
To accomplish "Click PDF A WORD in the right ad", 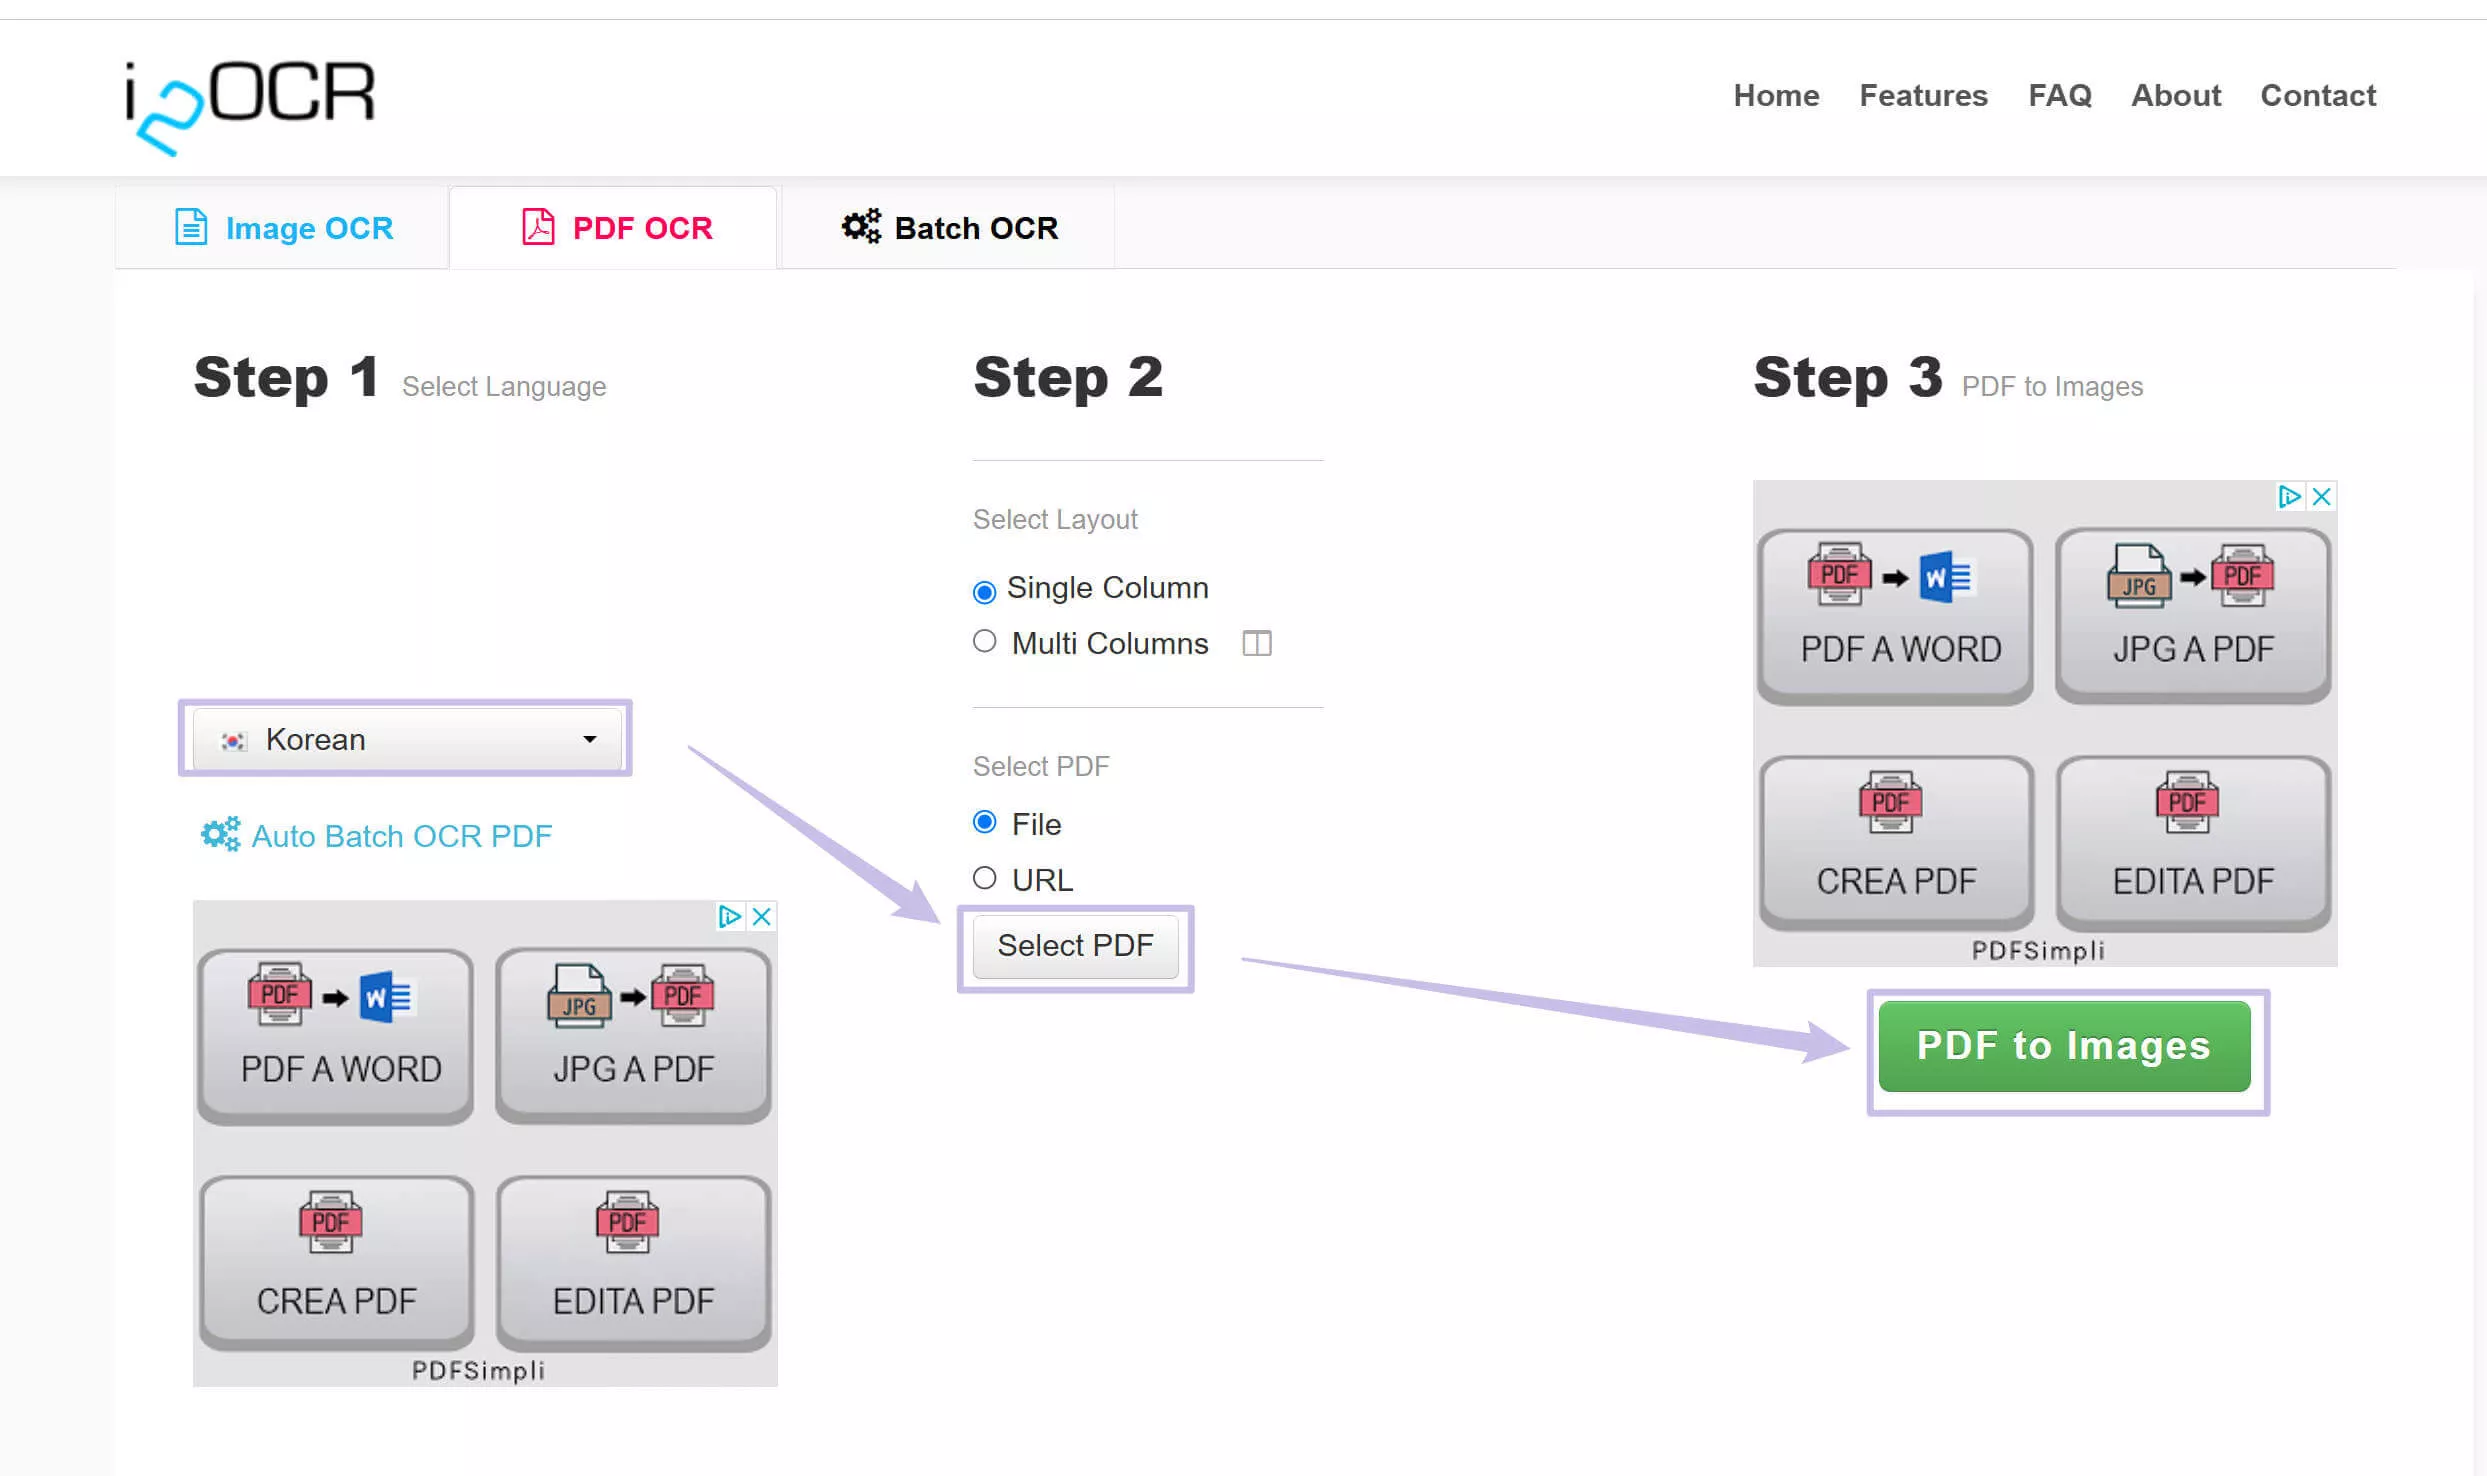I will click(1896, 615).
